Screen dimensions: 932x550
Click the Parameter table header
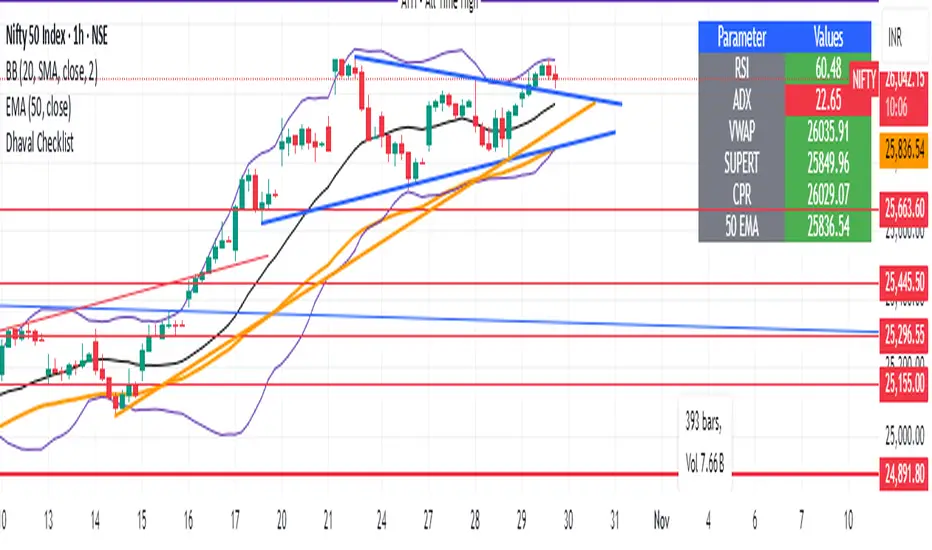tap(742, 37)
